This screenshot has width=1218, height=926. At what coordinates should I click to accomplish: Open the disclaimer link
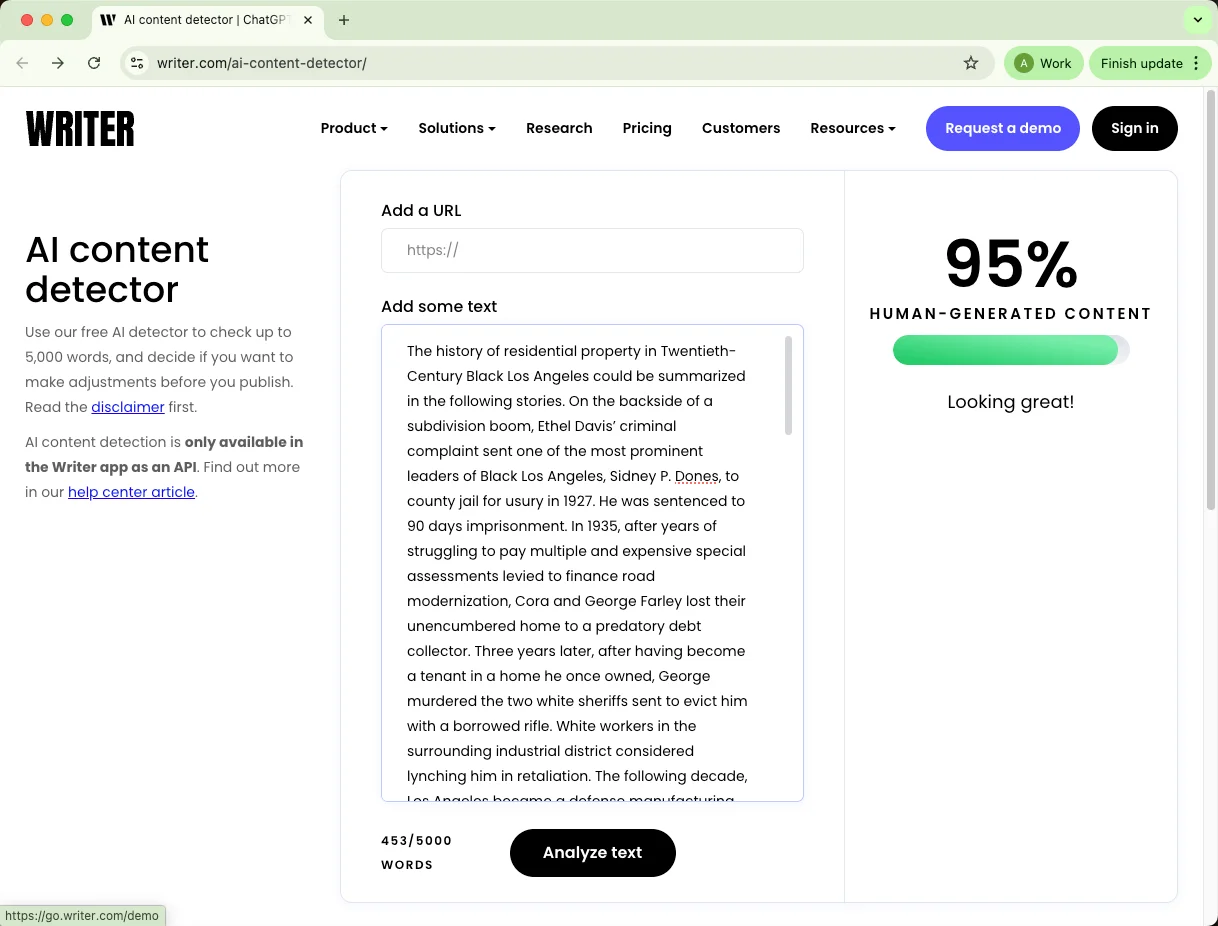point(128,407)
